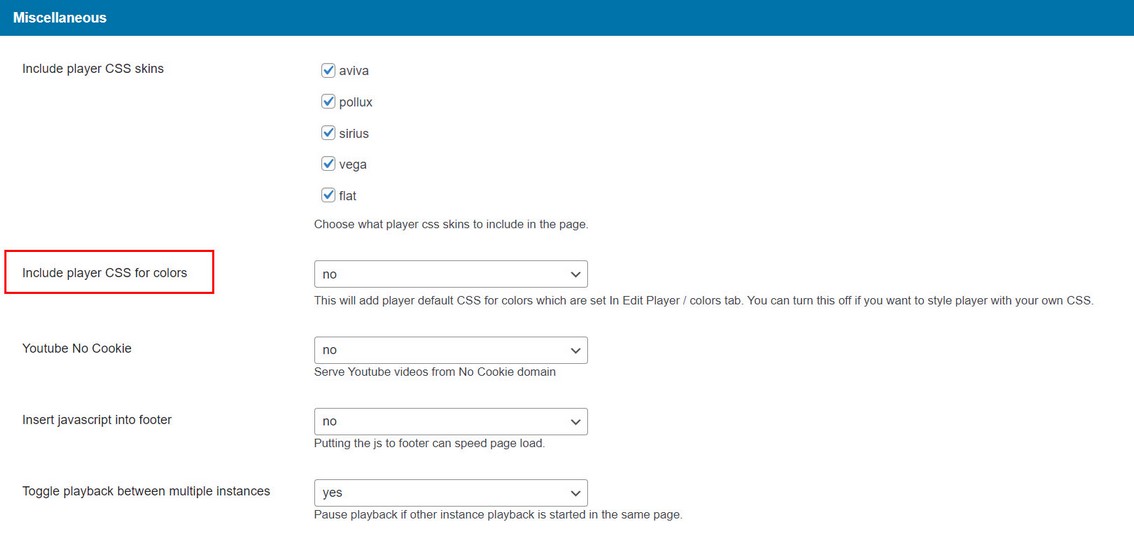The image size is (1134, 541).
Task: Expand the Toggle playback between instances dropdown
Action: coord(451,493)
